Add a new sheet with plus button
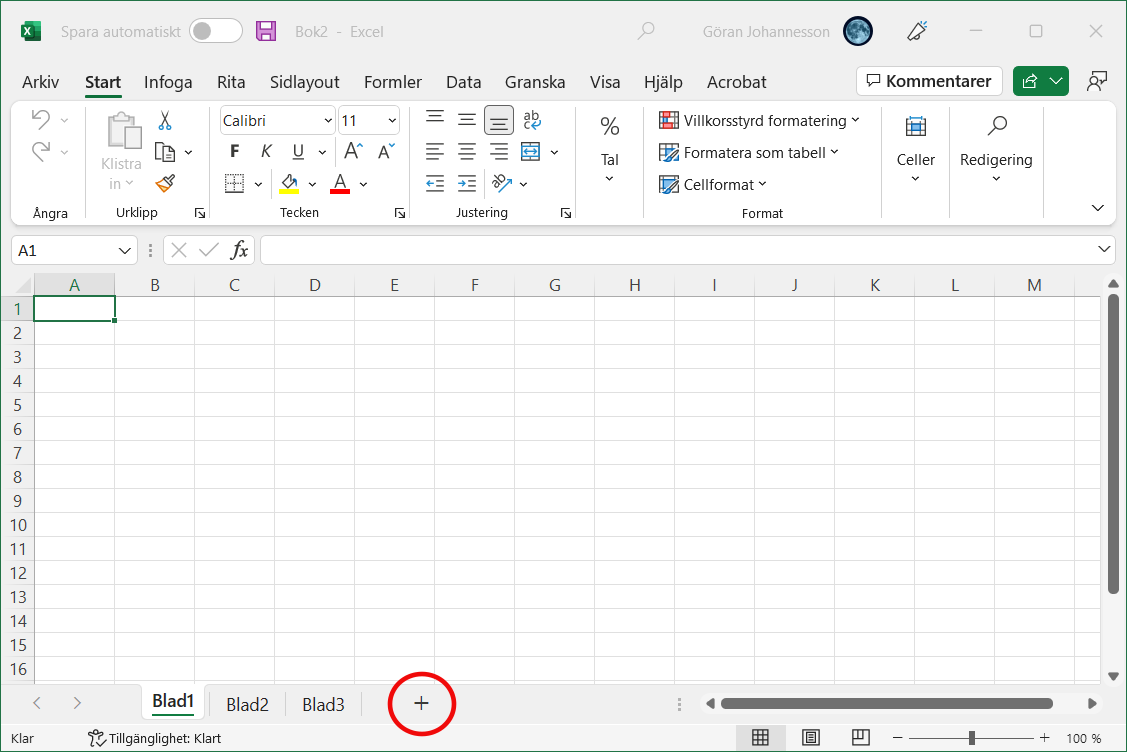Image resolution: width=1127 pixels, height=752 pixels. tap(421, 704)
